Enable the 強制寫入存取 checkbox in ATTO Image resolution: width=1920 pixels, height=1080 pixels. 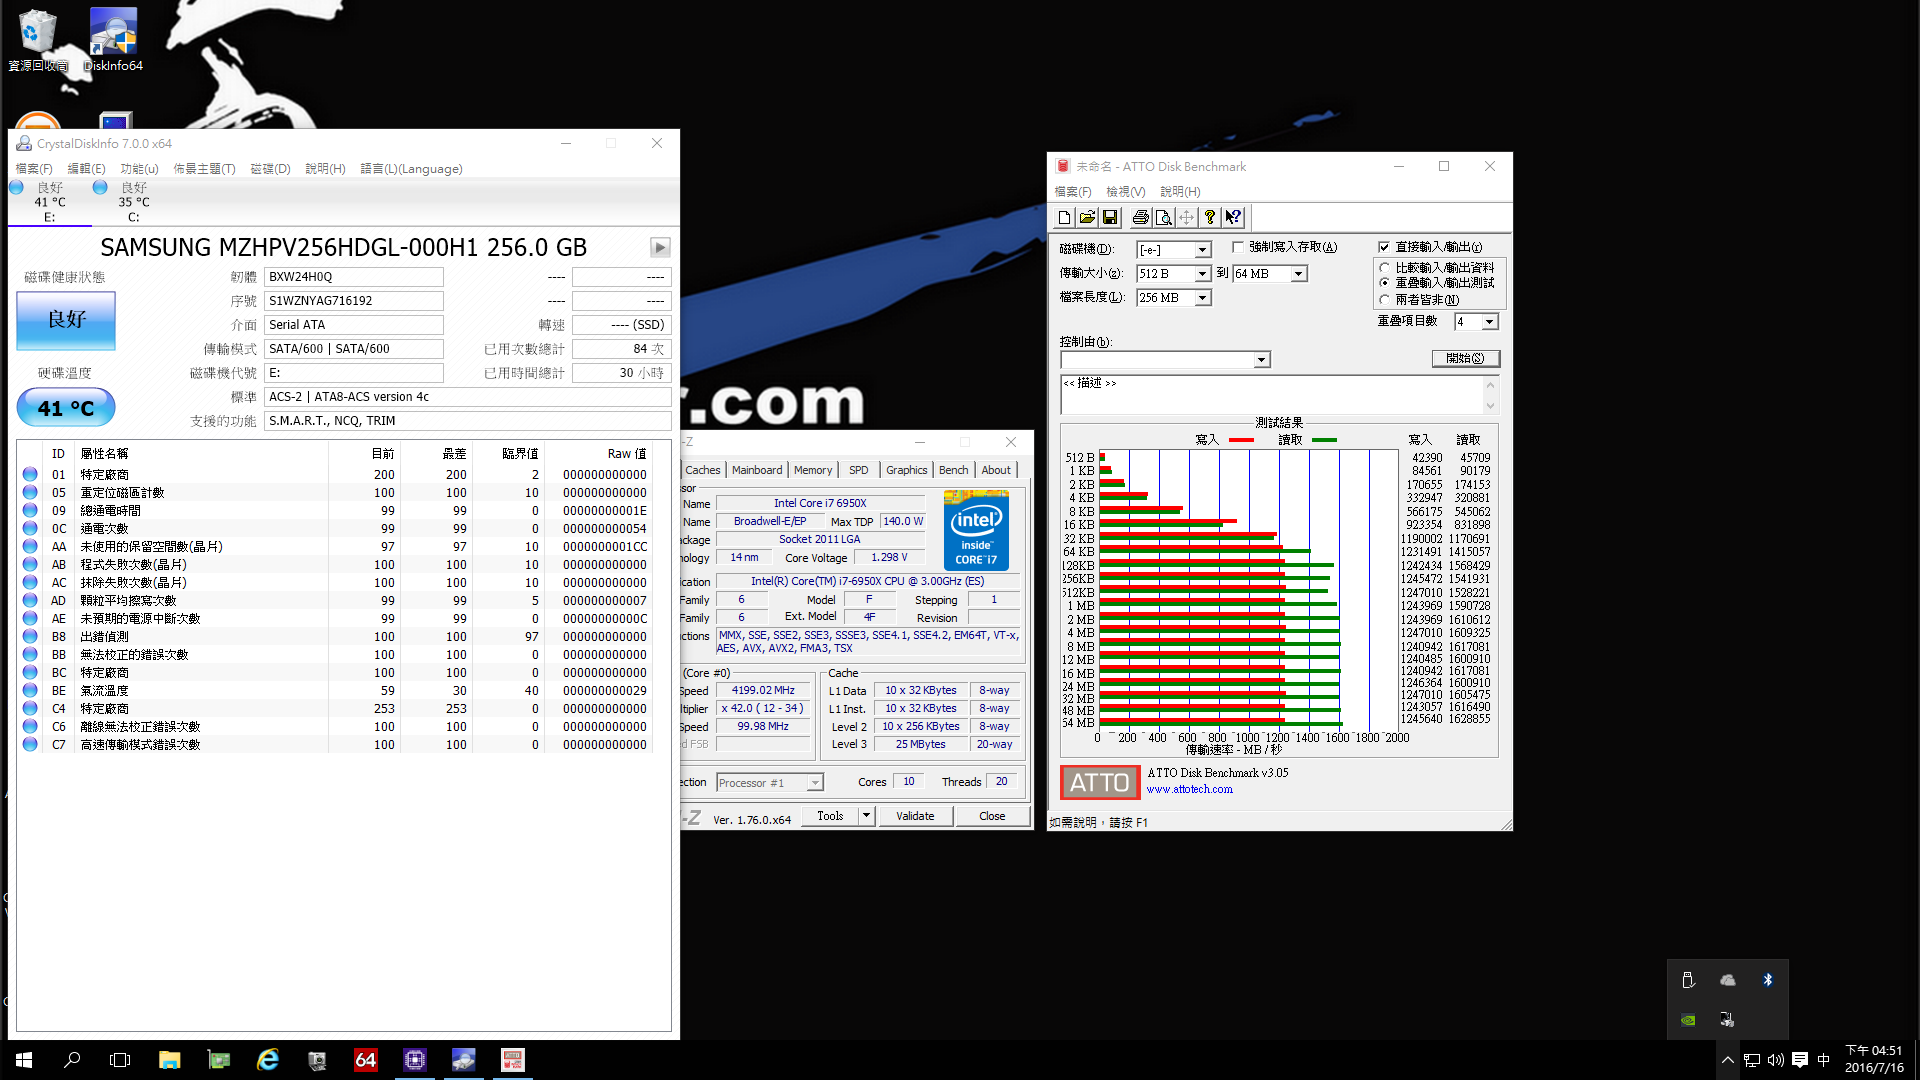pos(1238,247)
